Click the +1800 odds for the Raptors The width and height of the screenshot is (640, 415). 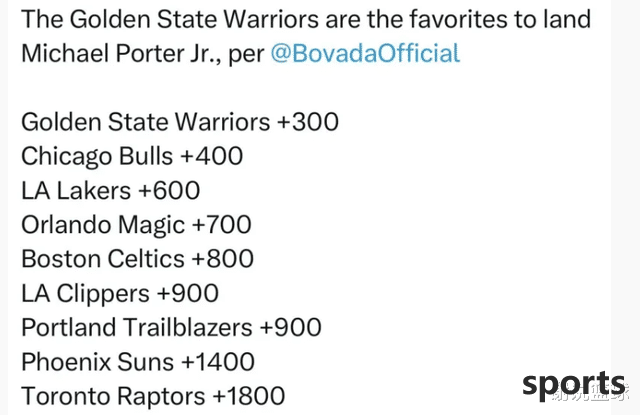249,396
